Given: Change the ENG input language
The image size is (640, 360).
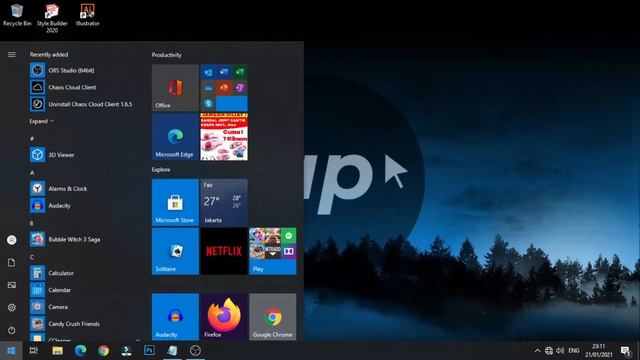Looking at the screenshot, I should [x=574, y=351].
